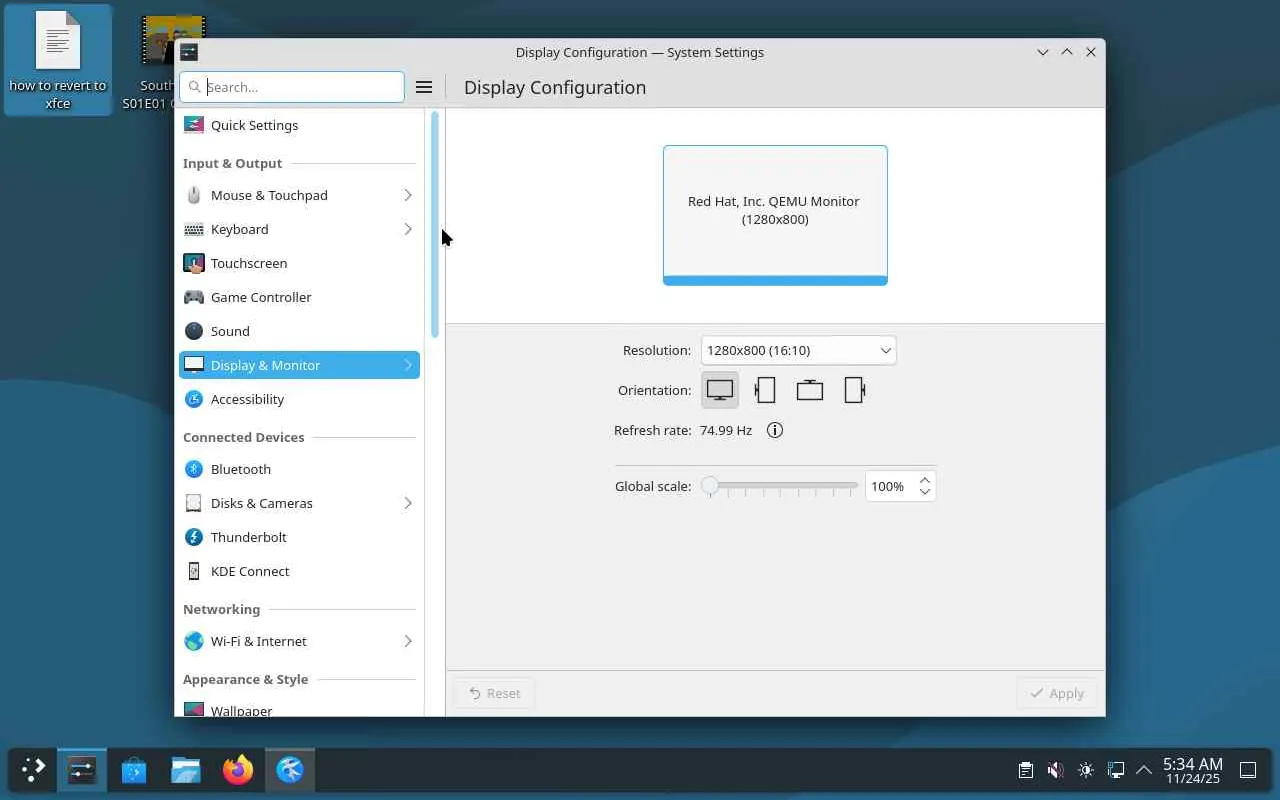The width and height of the screenshot is (1280, 800).
Task: Open the Wallpaper row in the sidebar
Action: (x=299, y=708)
